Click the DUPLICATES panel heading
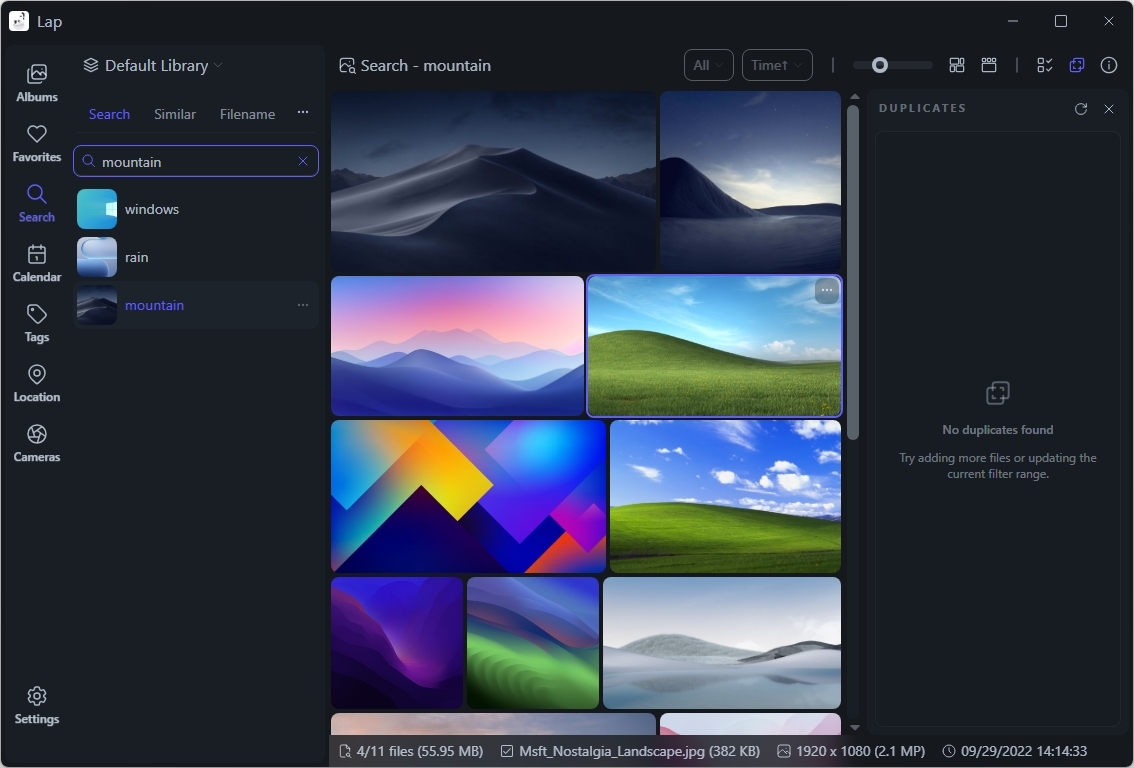The width and height of the screenshot is (1134, 768). 922,108
